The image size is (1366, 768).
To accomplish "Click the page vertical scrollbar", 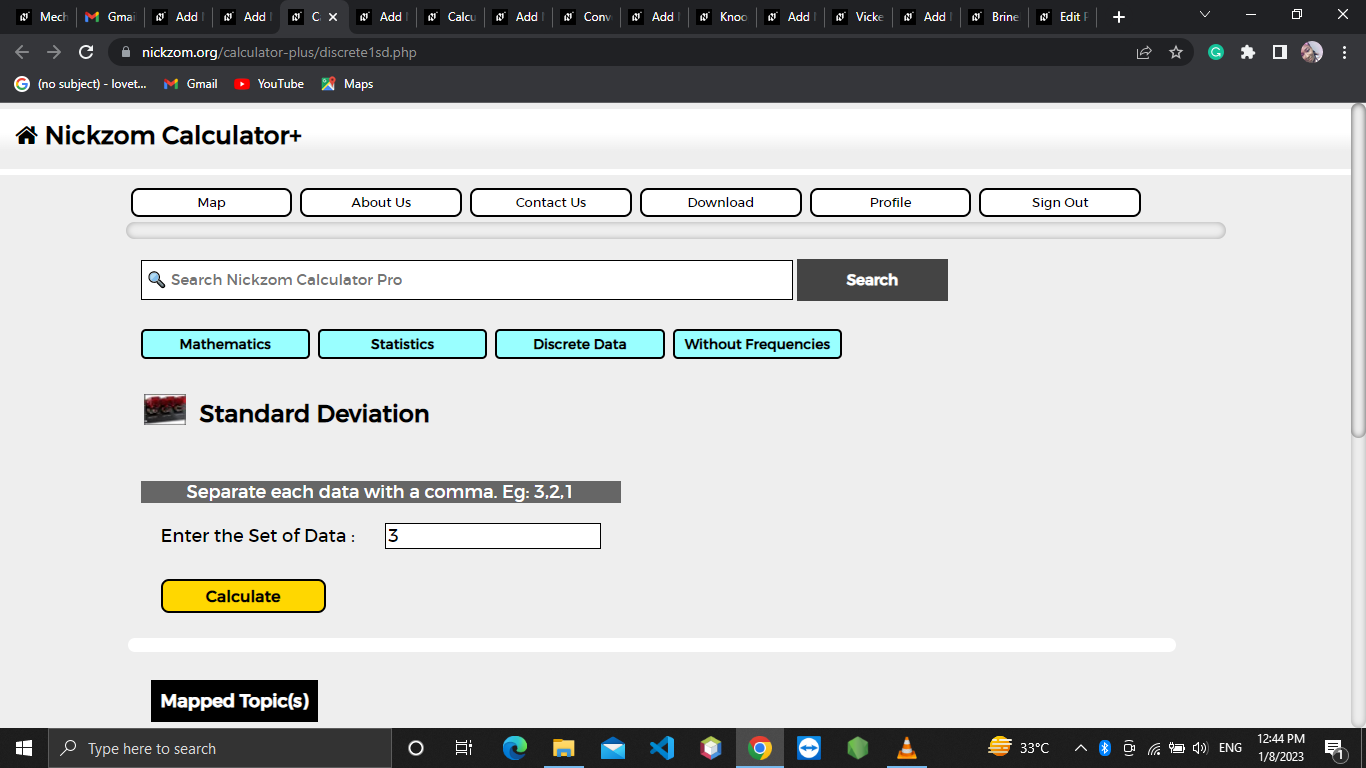I will 1358,270.
